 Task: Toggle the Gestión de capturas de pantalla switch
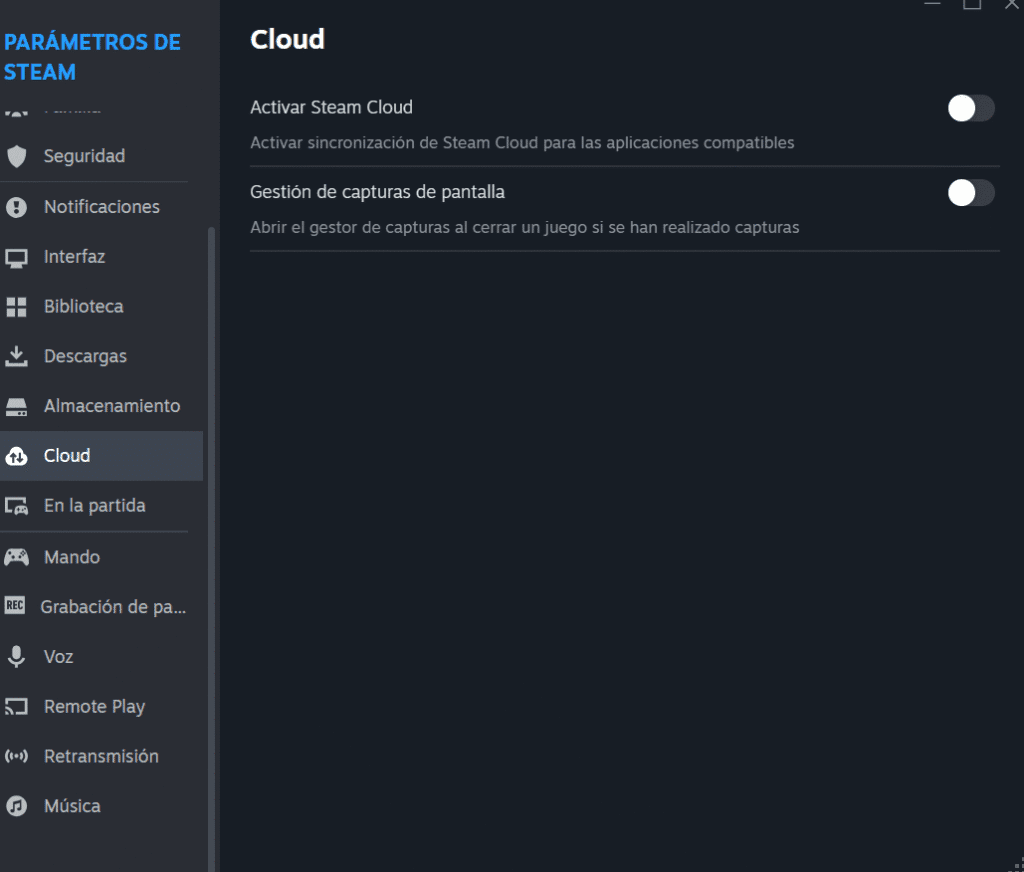(971, 193)
